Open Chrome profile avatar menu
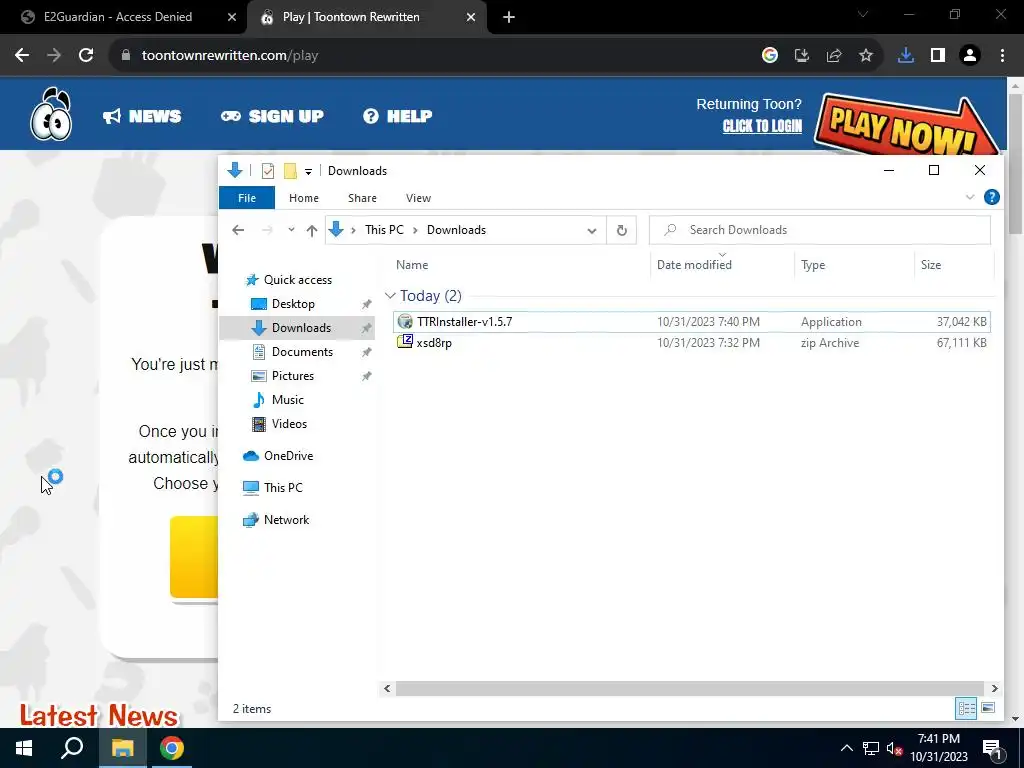The image size is (1024, 768). click(970, 56)
